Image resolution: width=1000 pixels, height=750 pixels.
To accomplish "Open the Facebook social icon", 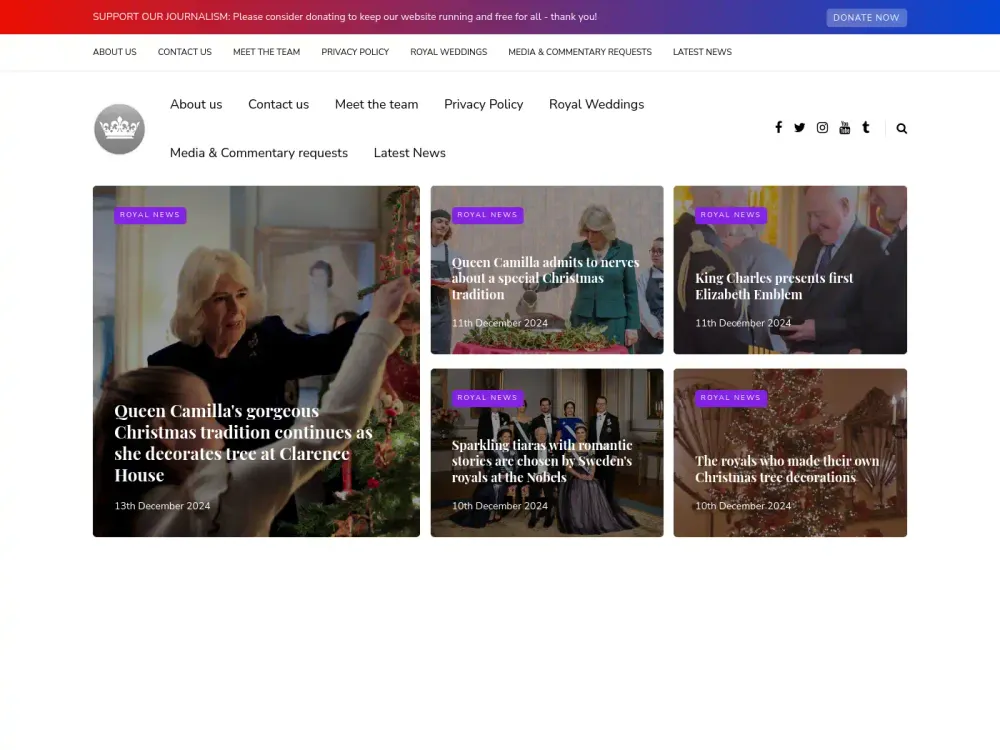I will coord(778,128).
